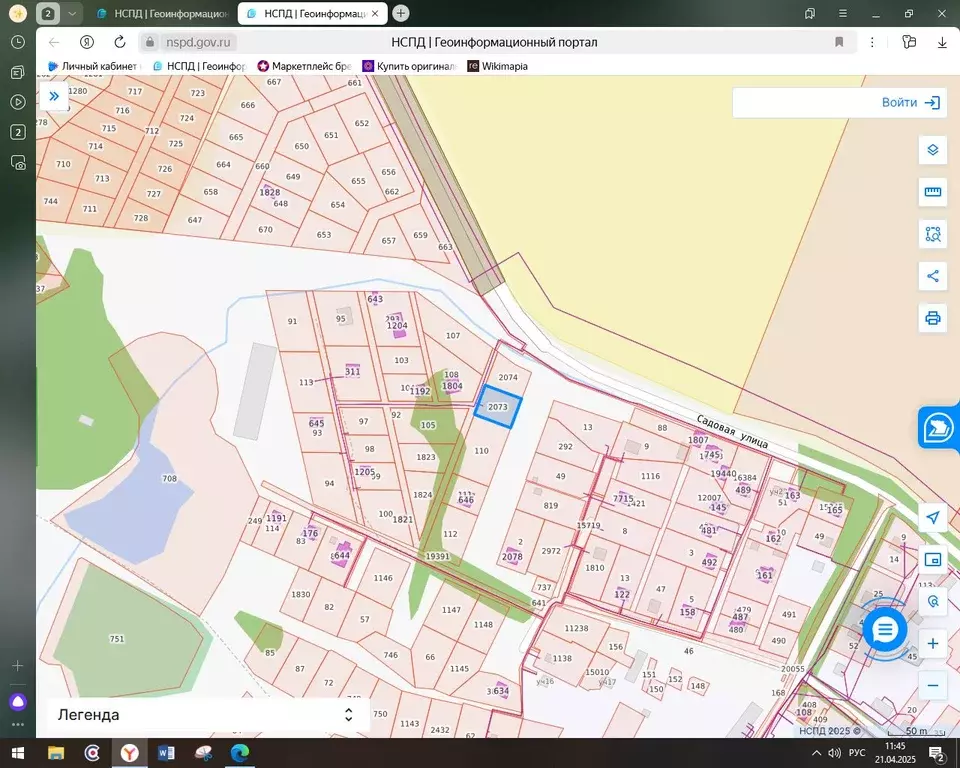The width and height of the screenshot is (960, 768).
Task: Open browser main menu hamburger
Action: click(843, 13)
